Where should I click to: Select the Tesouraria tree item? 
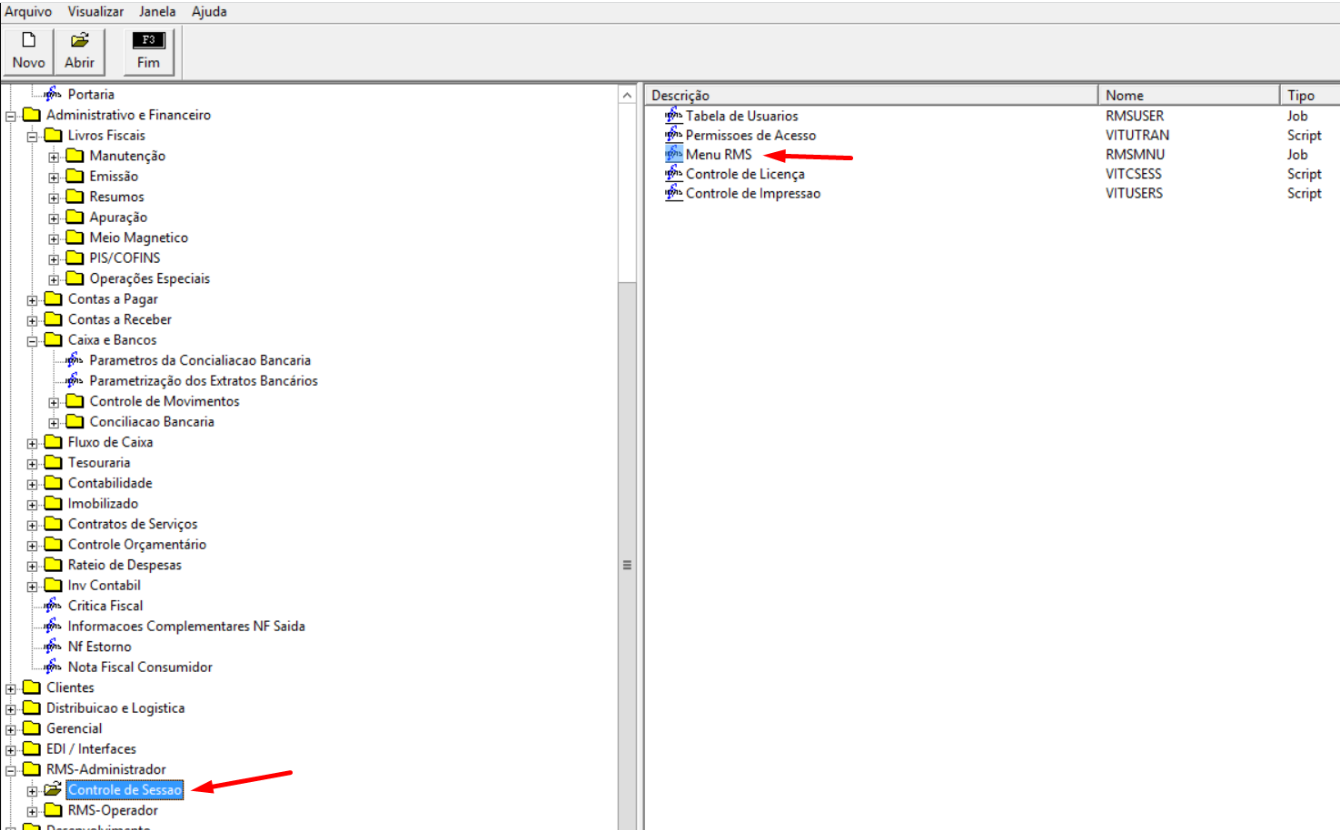point(99,463)
